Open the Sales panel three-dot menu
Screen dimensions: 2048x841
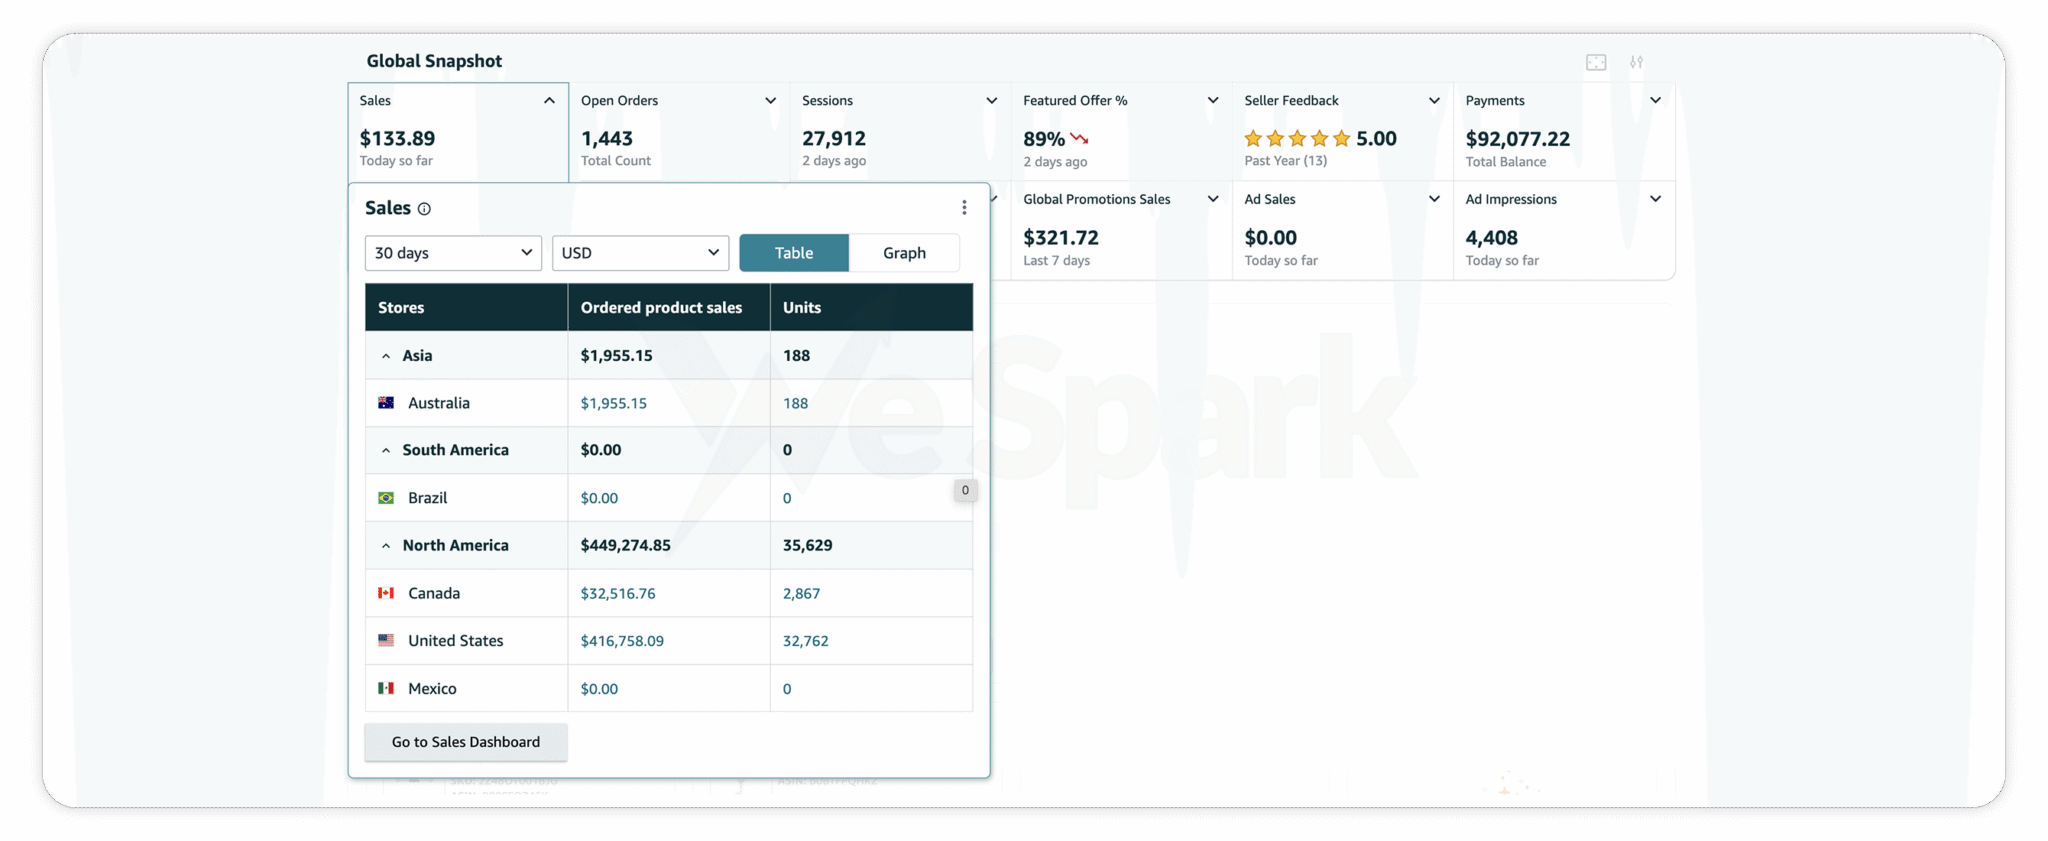coord(964,208)
